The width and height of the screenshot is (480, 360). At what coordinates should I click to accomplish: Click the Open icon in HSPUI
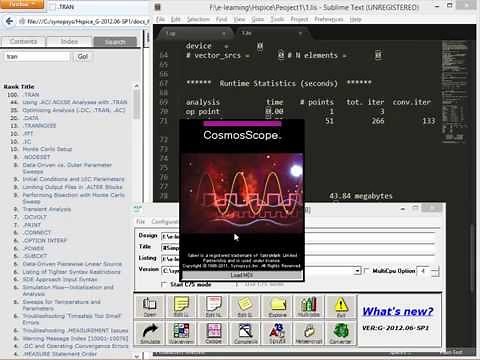tap(149, 306)
